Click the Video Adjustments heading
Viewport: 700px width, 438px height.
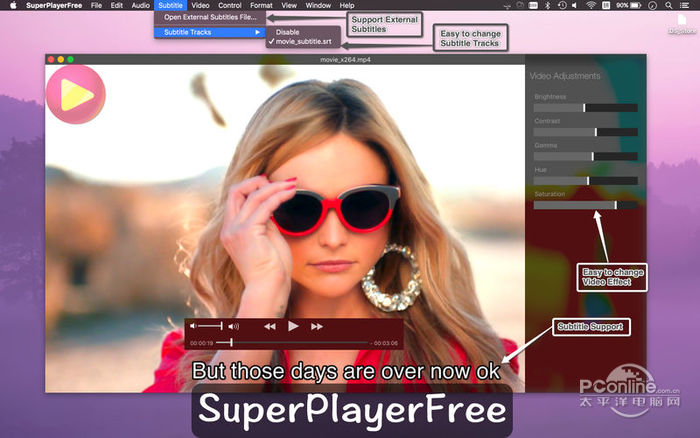[x=565, y=76]
